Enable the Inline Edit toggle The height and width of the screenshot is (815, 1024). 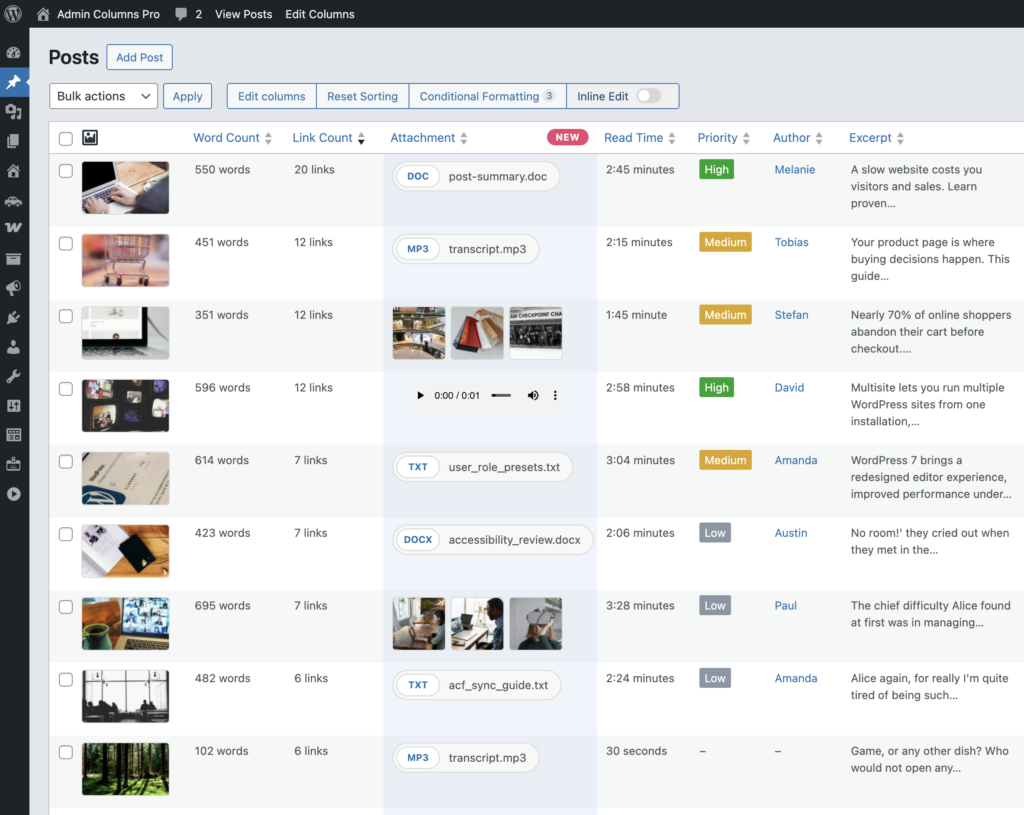[648, 96]
